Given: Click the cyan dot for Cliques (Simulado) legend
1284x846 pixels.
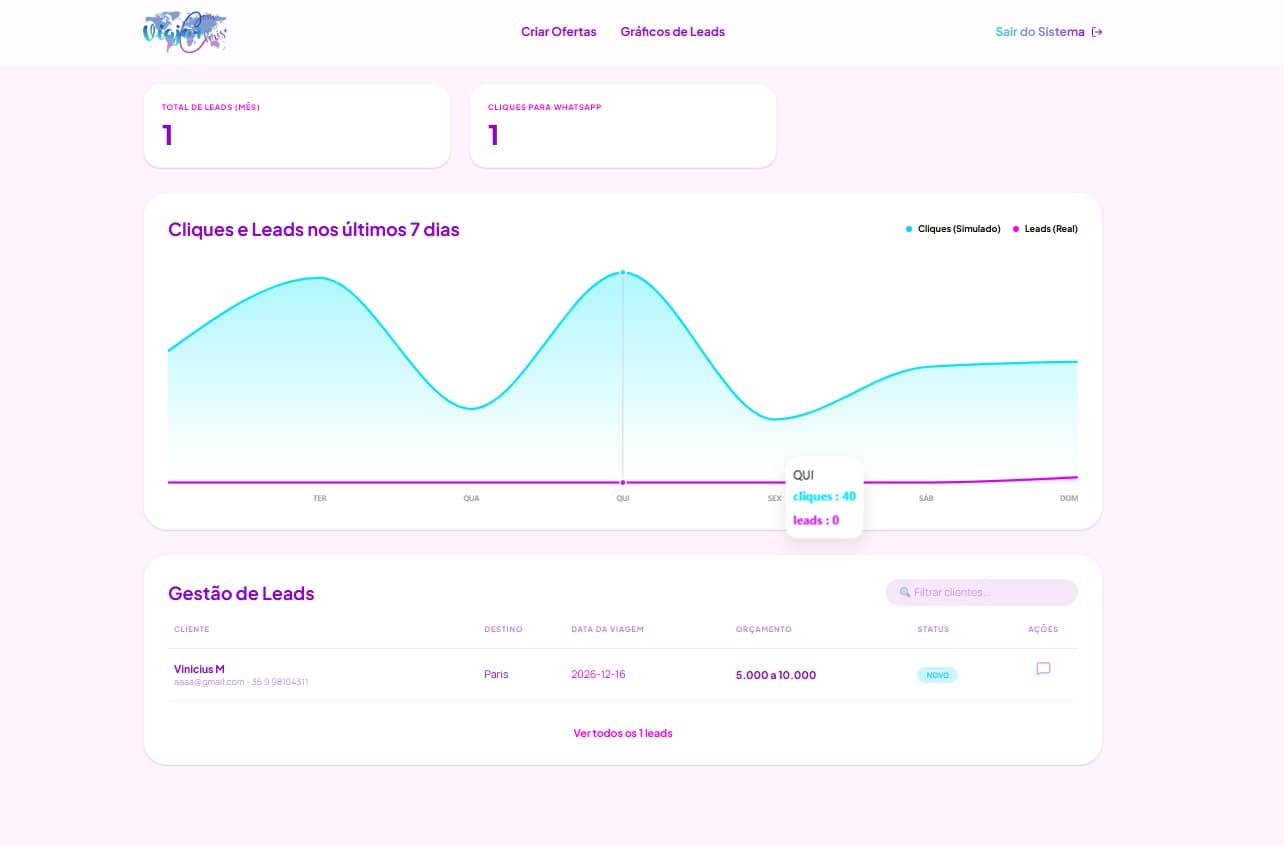Looking at the screenshot, I should coord(908,229).
